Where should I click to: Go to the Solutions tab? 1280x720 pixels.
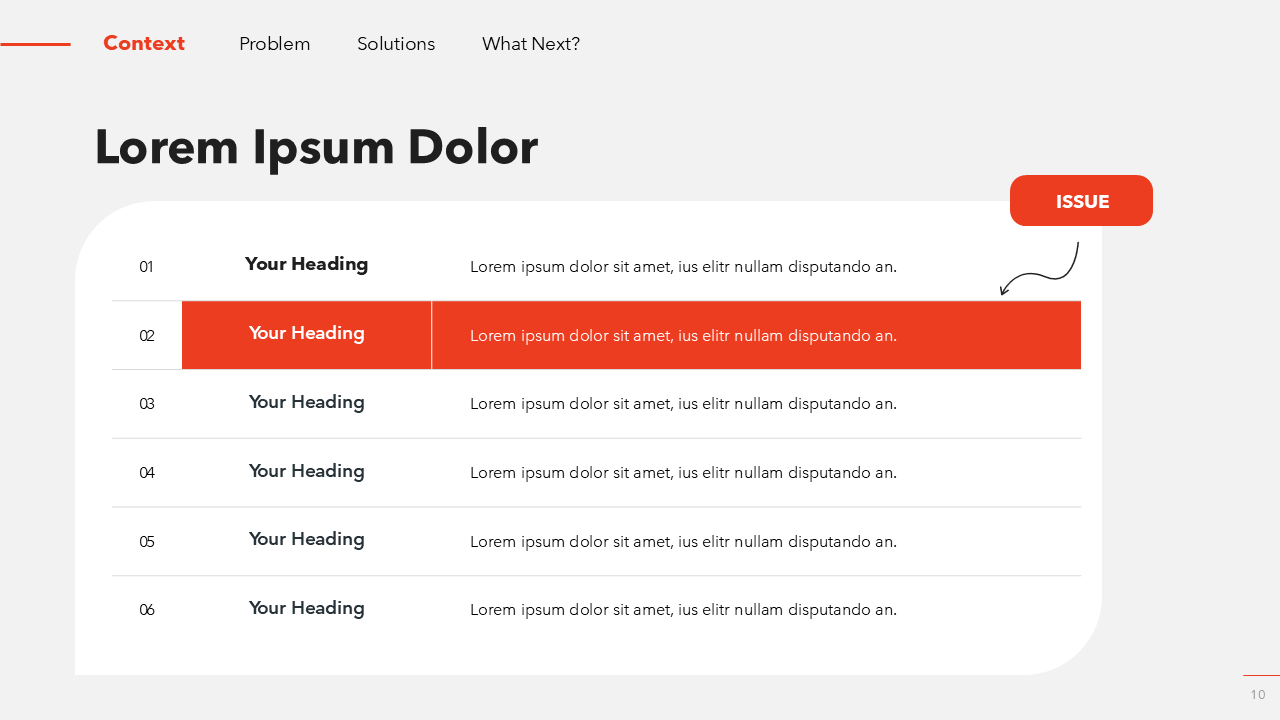click(396, 44)
